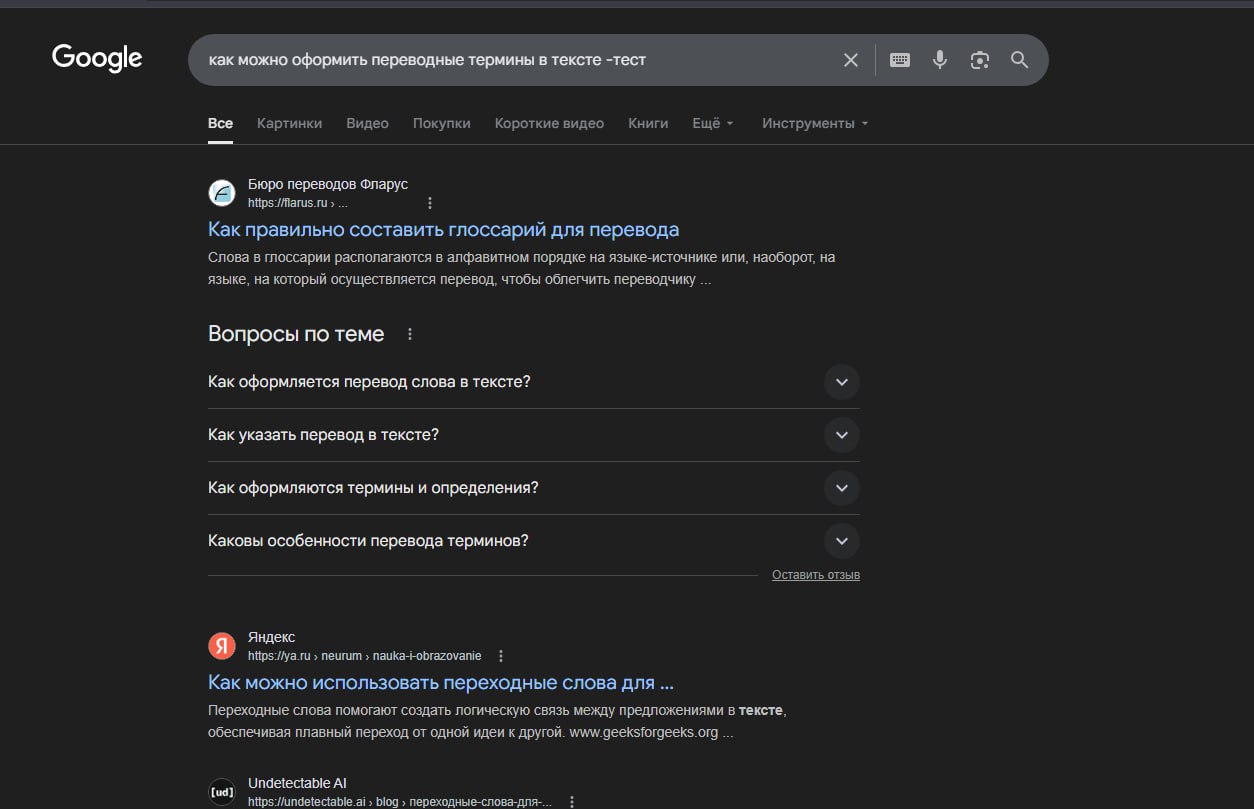Open the 'Ещё' dropdown menu
1254x809 pixels.
[x=713, y=123]
